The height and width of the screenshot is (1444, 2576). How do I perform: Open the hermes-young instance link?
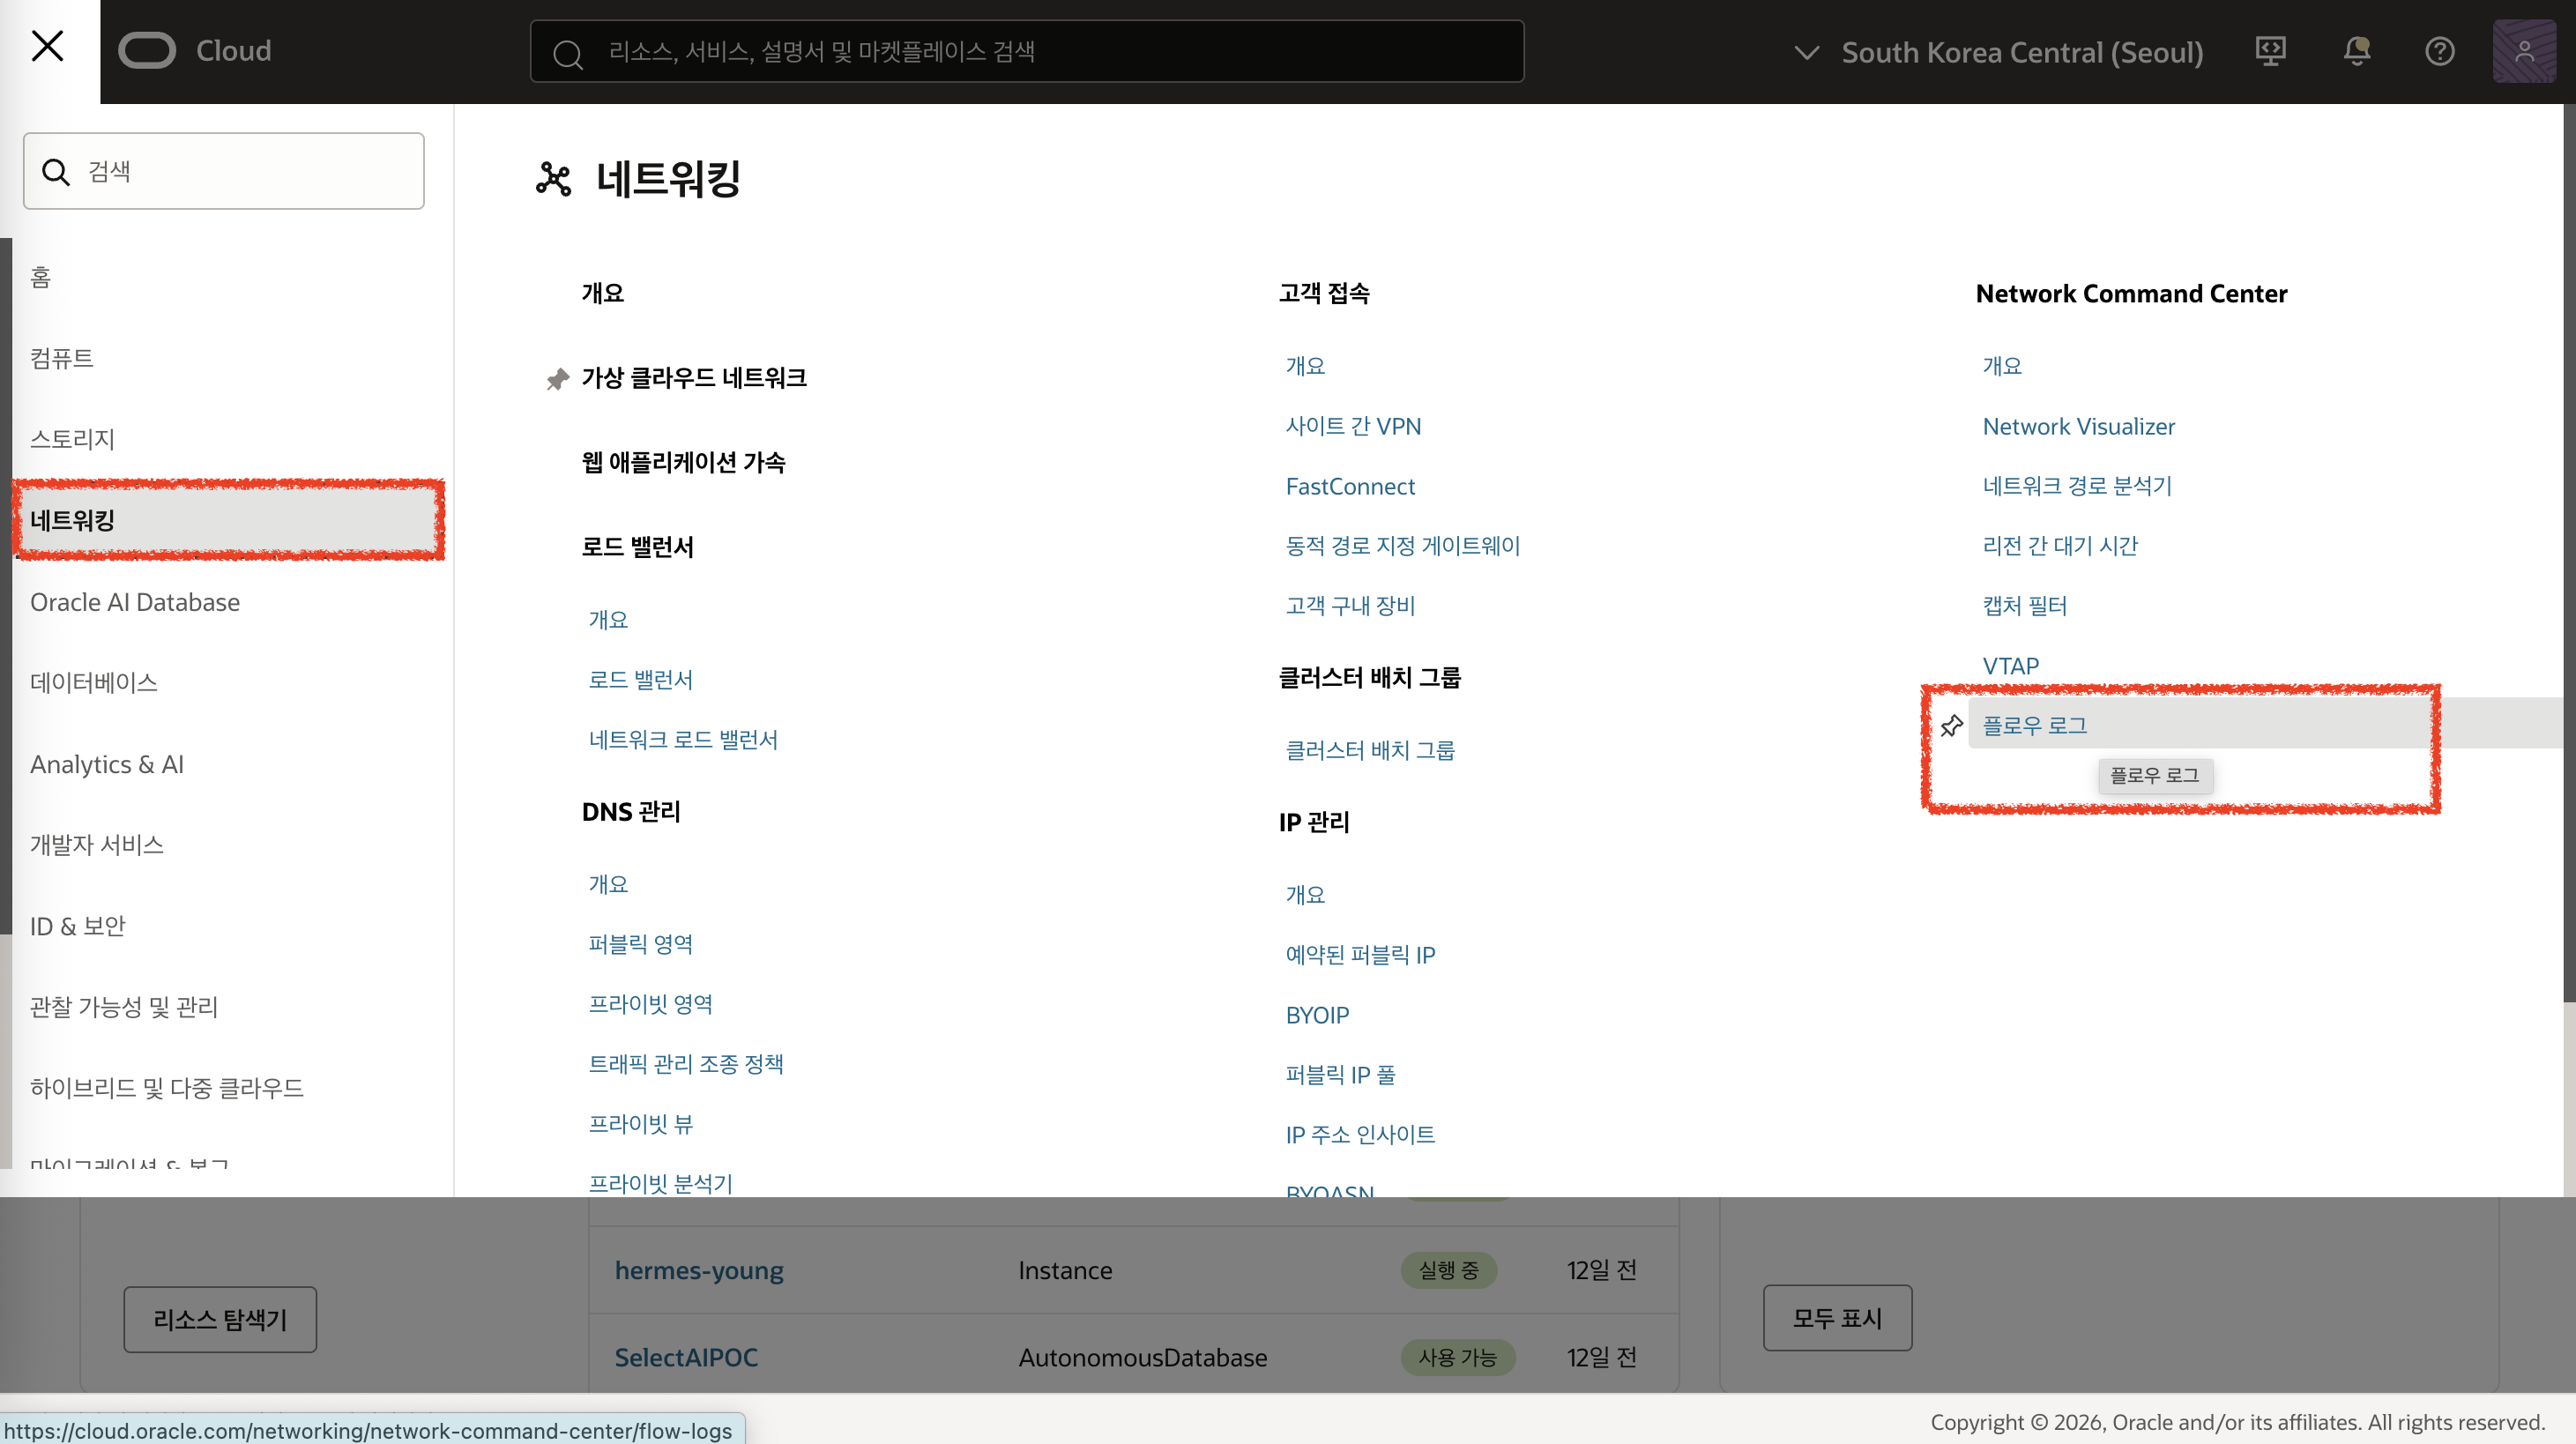tap(699, 1270)
